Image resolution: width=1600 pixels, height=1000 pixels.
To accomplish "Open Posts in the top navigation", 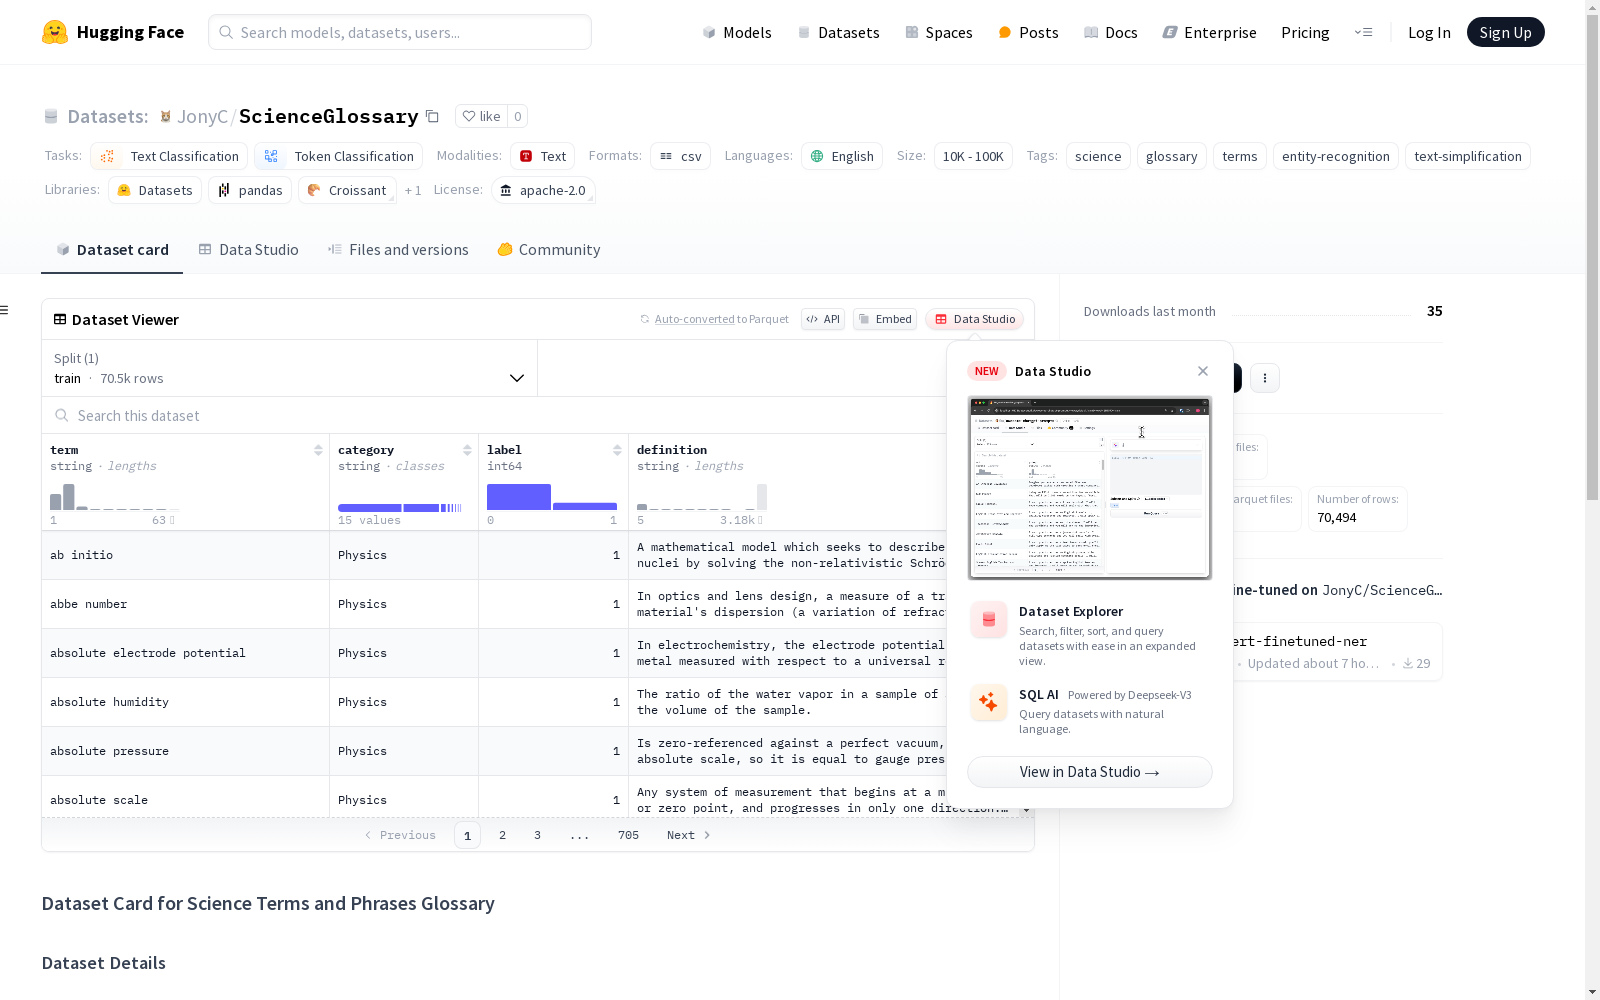I will 1028,32.
